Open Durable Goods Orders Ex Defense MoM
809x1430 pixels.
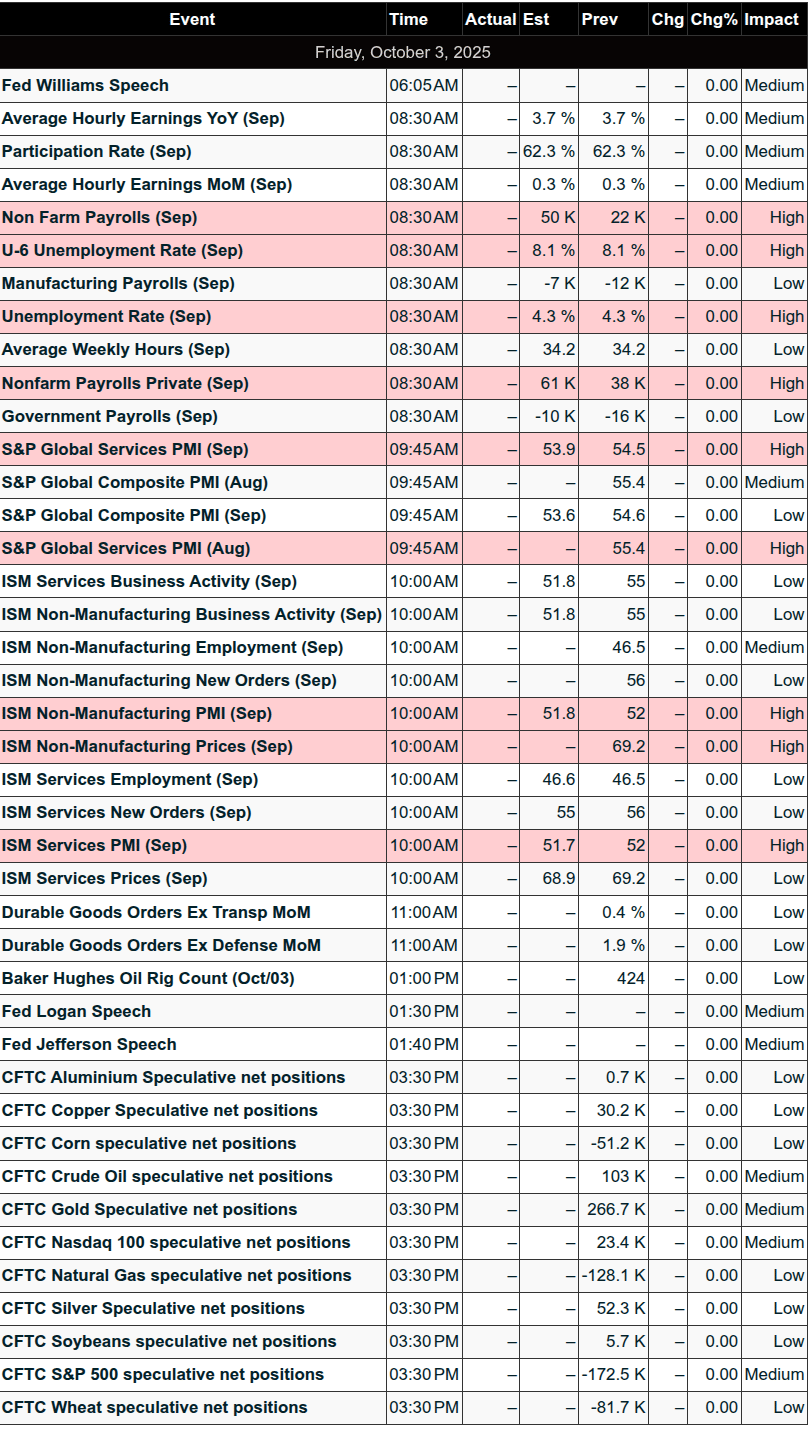tap(161, 945)
